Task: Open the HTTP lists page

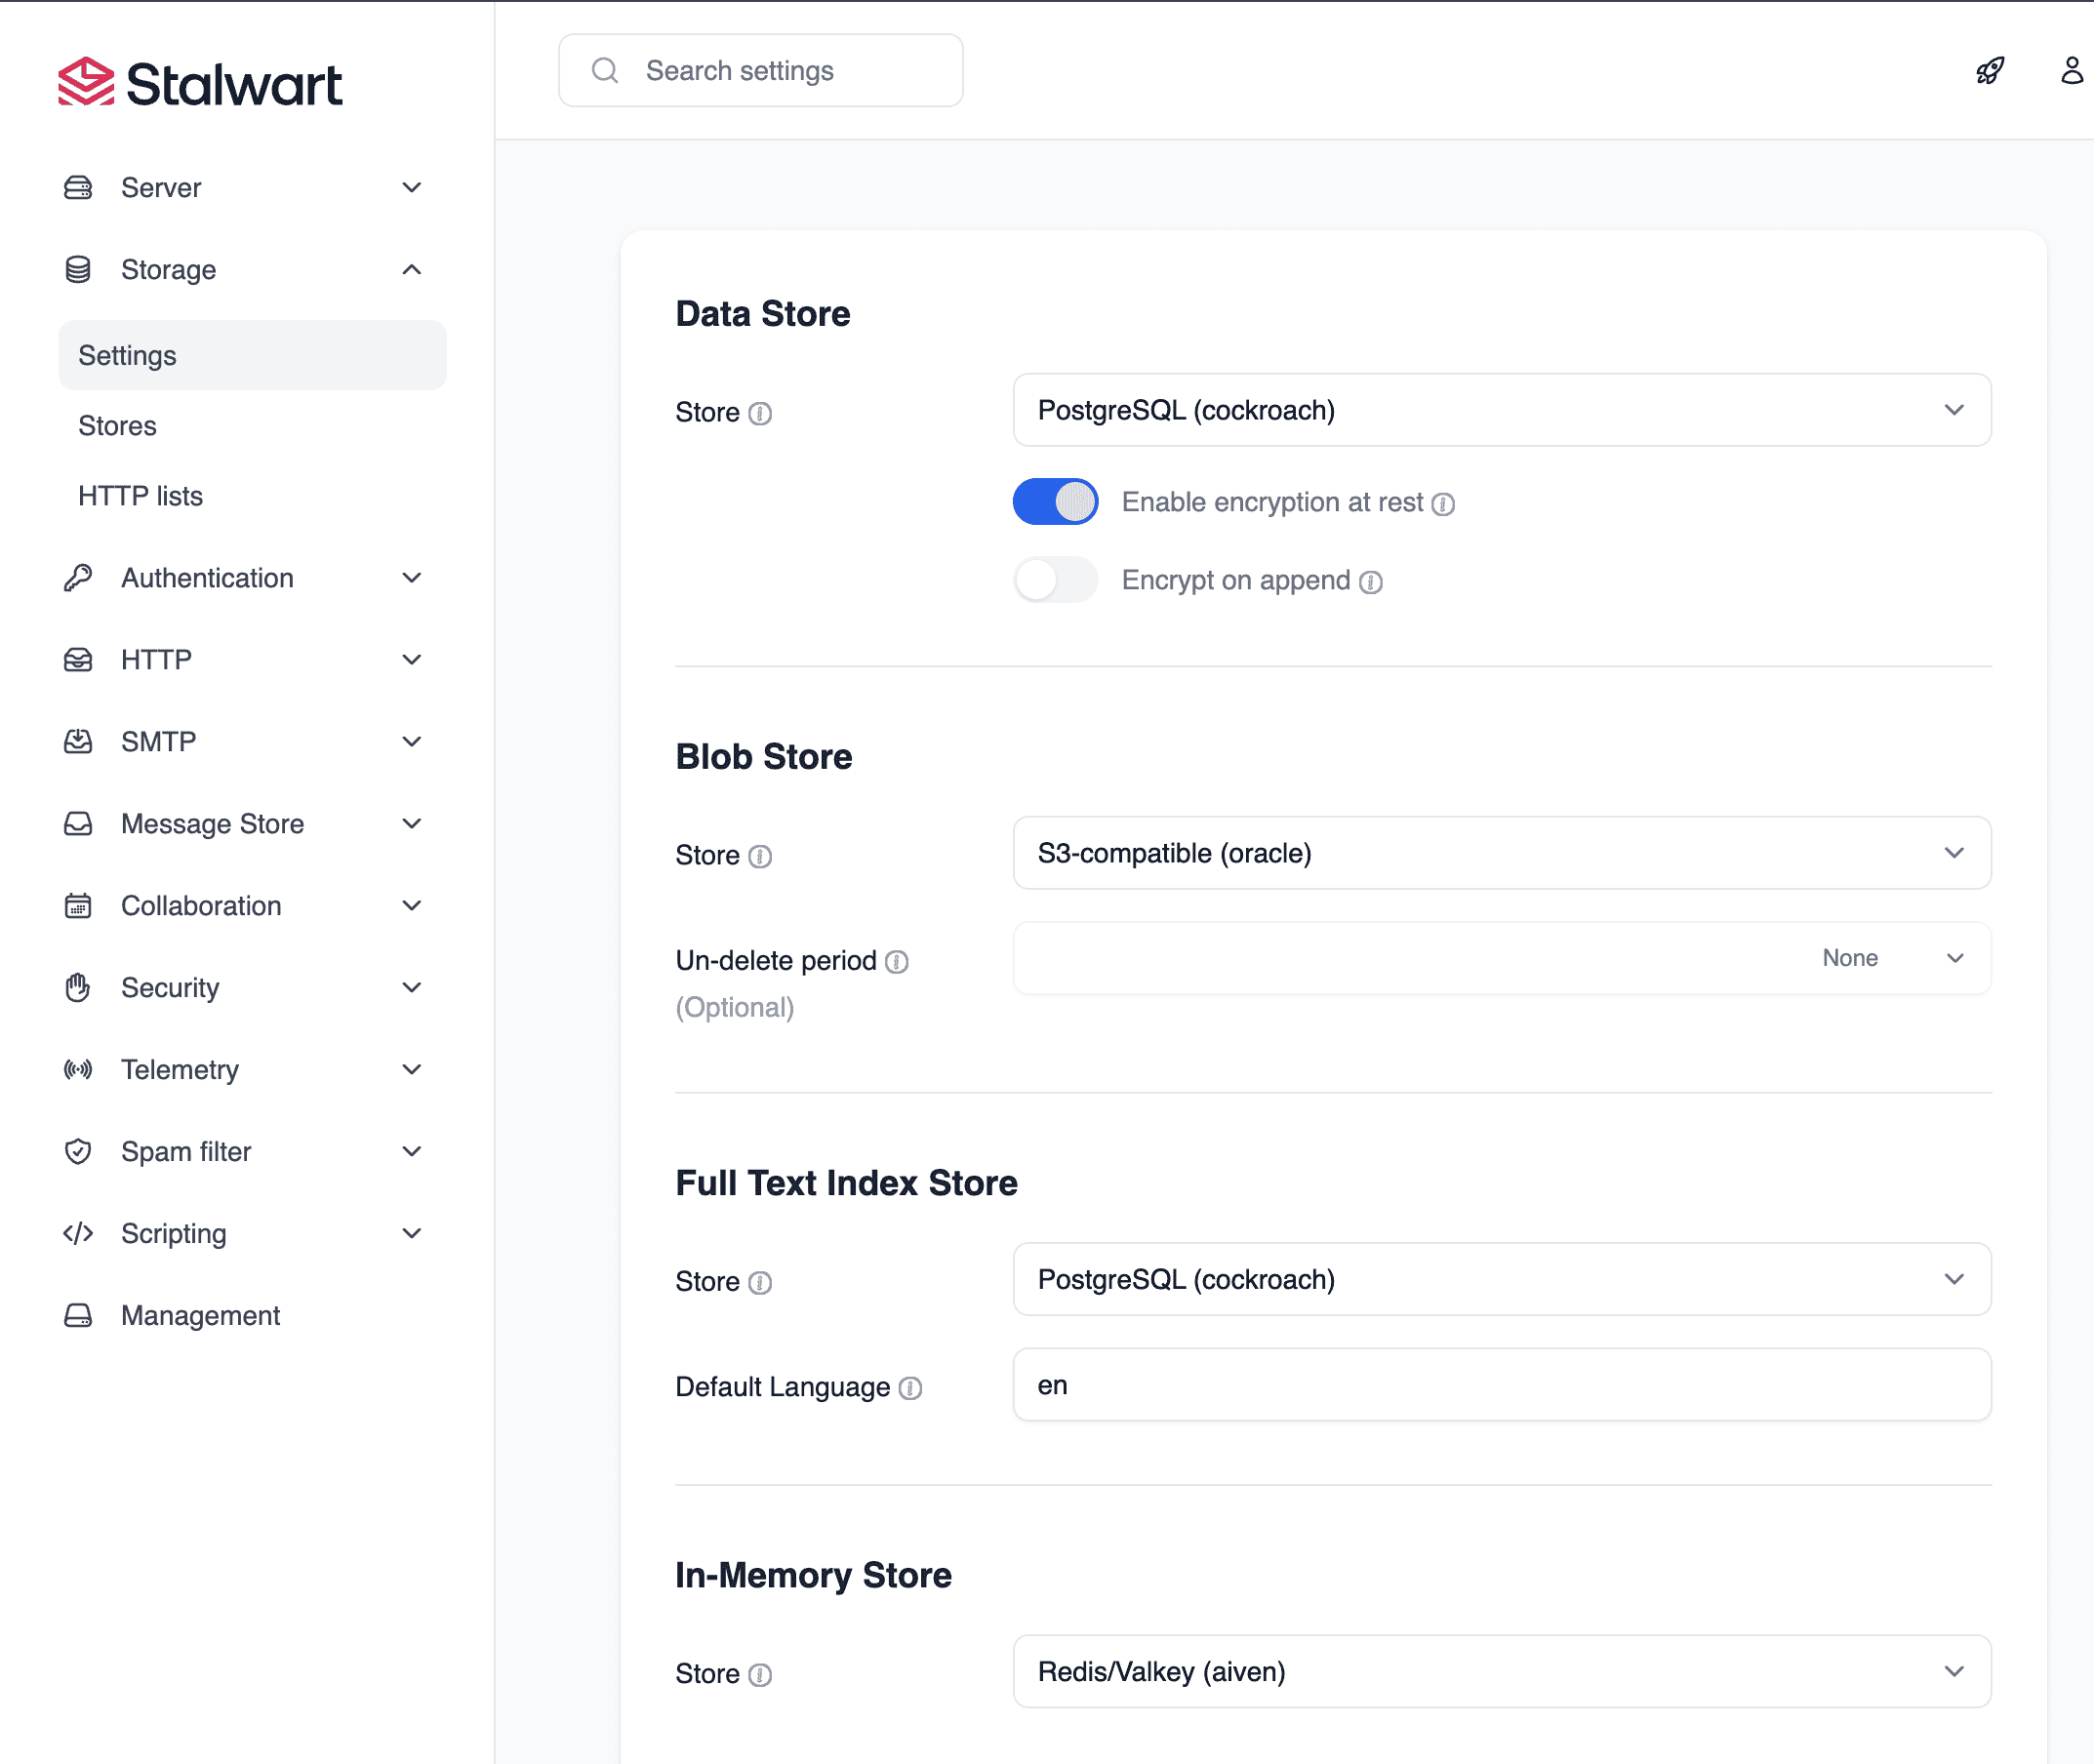Action: (x=140, y=495)
